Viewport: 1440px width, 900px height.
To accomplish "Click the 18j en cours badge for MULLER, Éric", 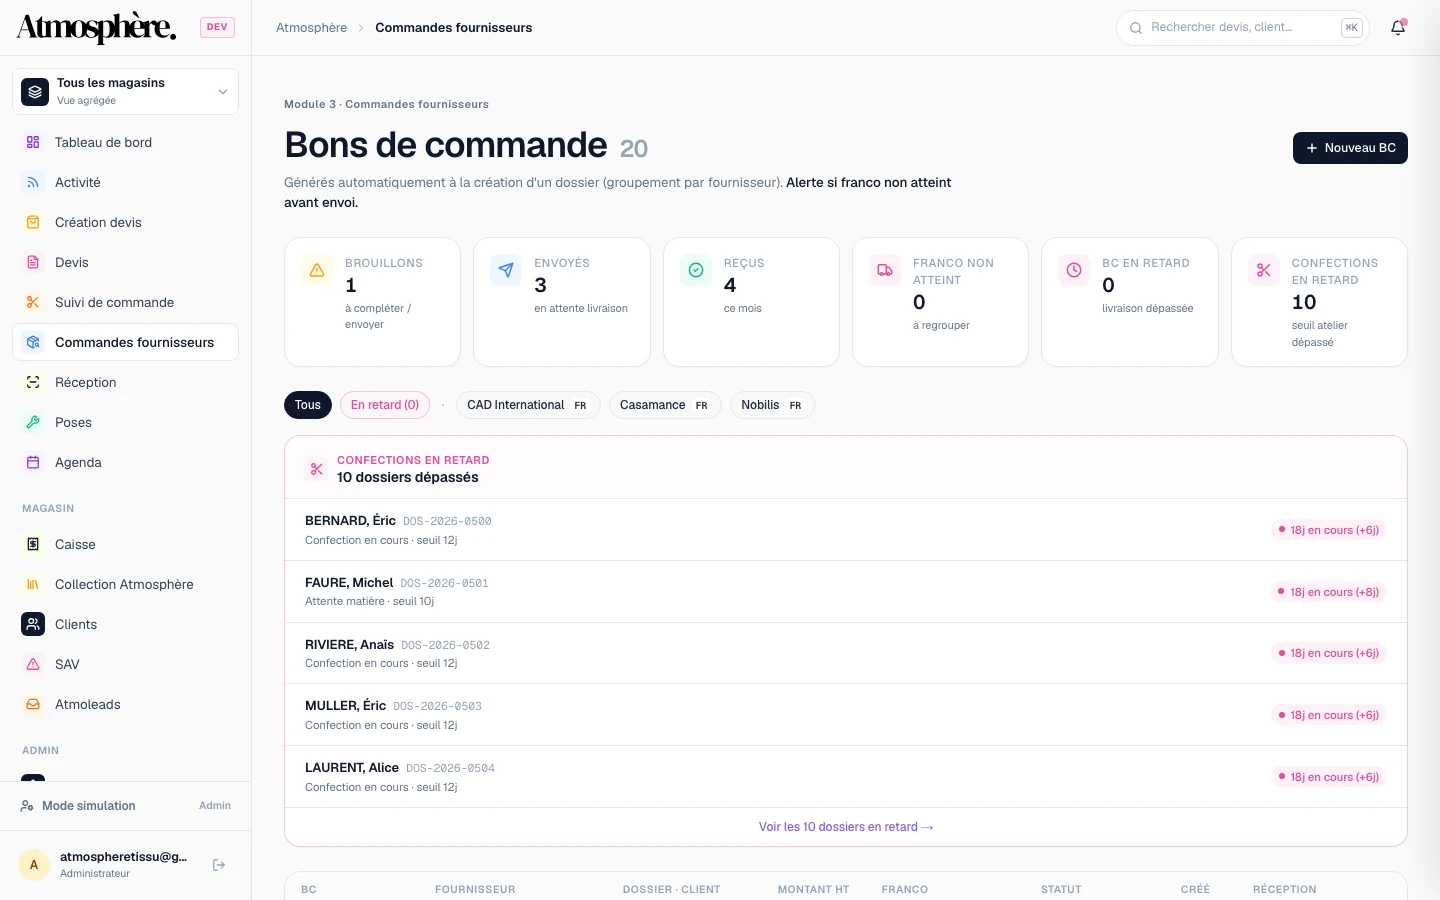I will coord(1328,715).
